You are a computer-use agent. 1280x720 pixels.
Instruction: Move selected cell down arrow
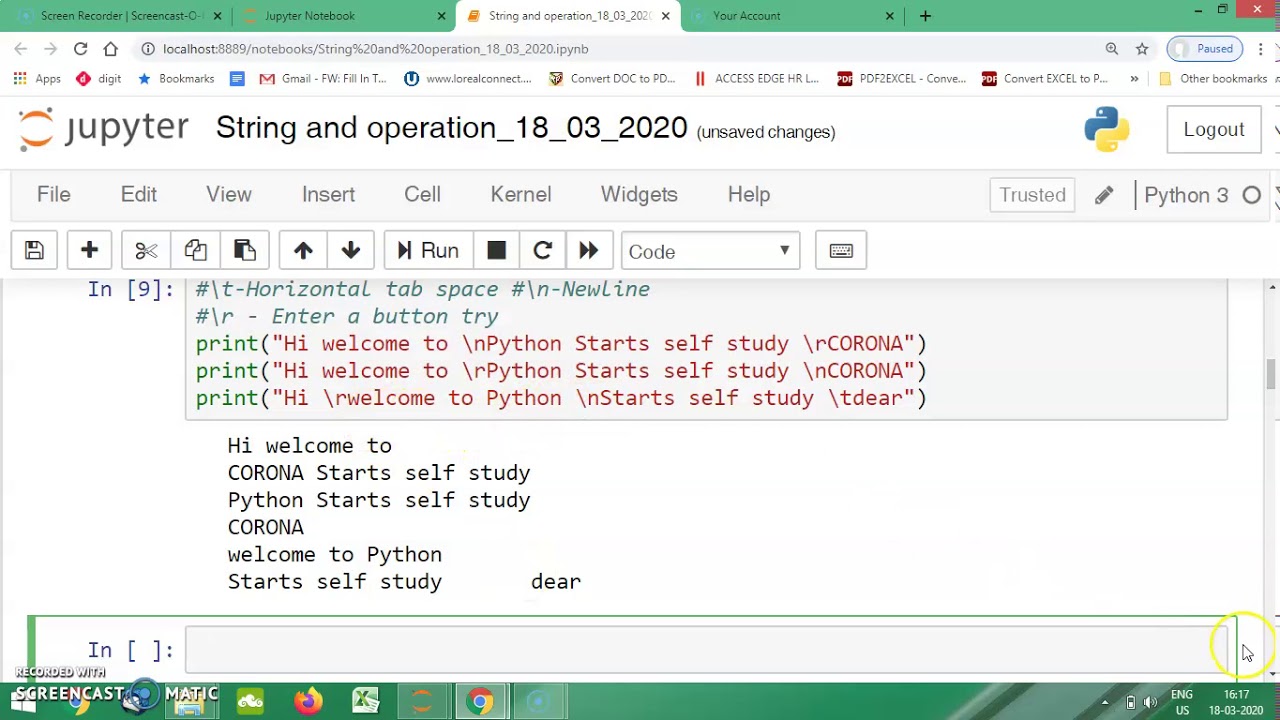click(x=351, y=251)
